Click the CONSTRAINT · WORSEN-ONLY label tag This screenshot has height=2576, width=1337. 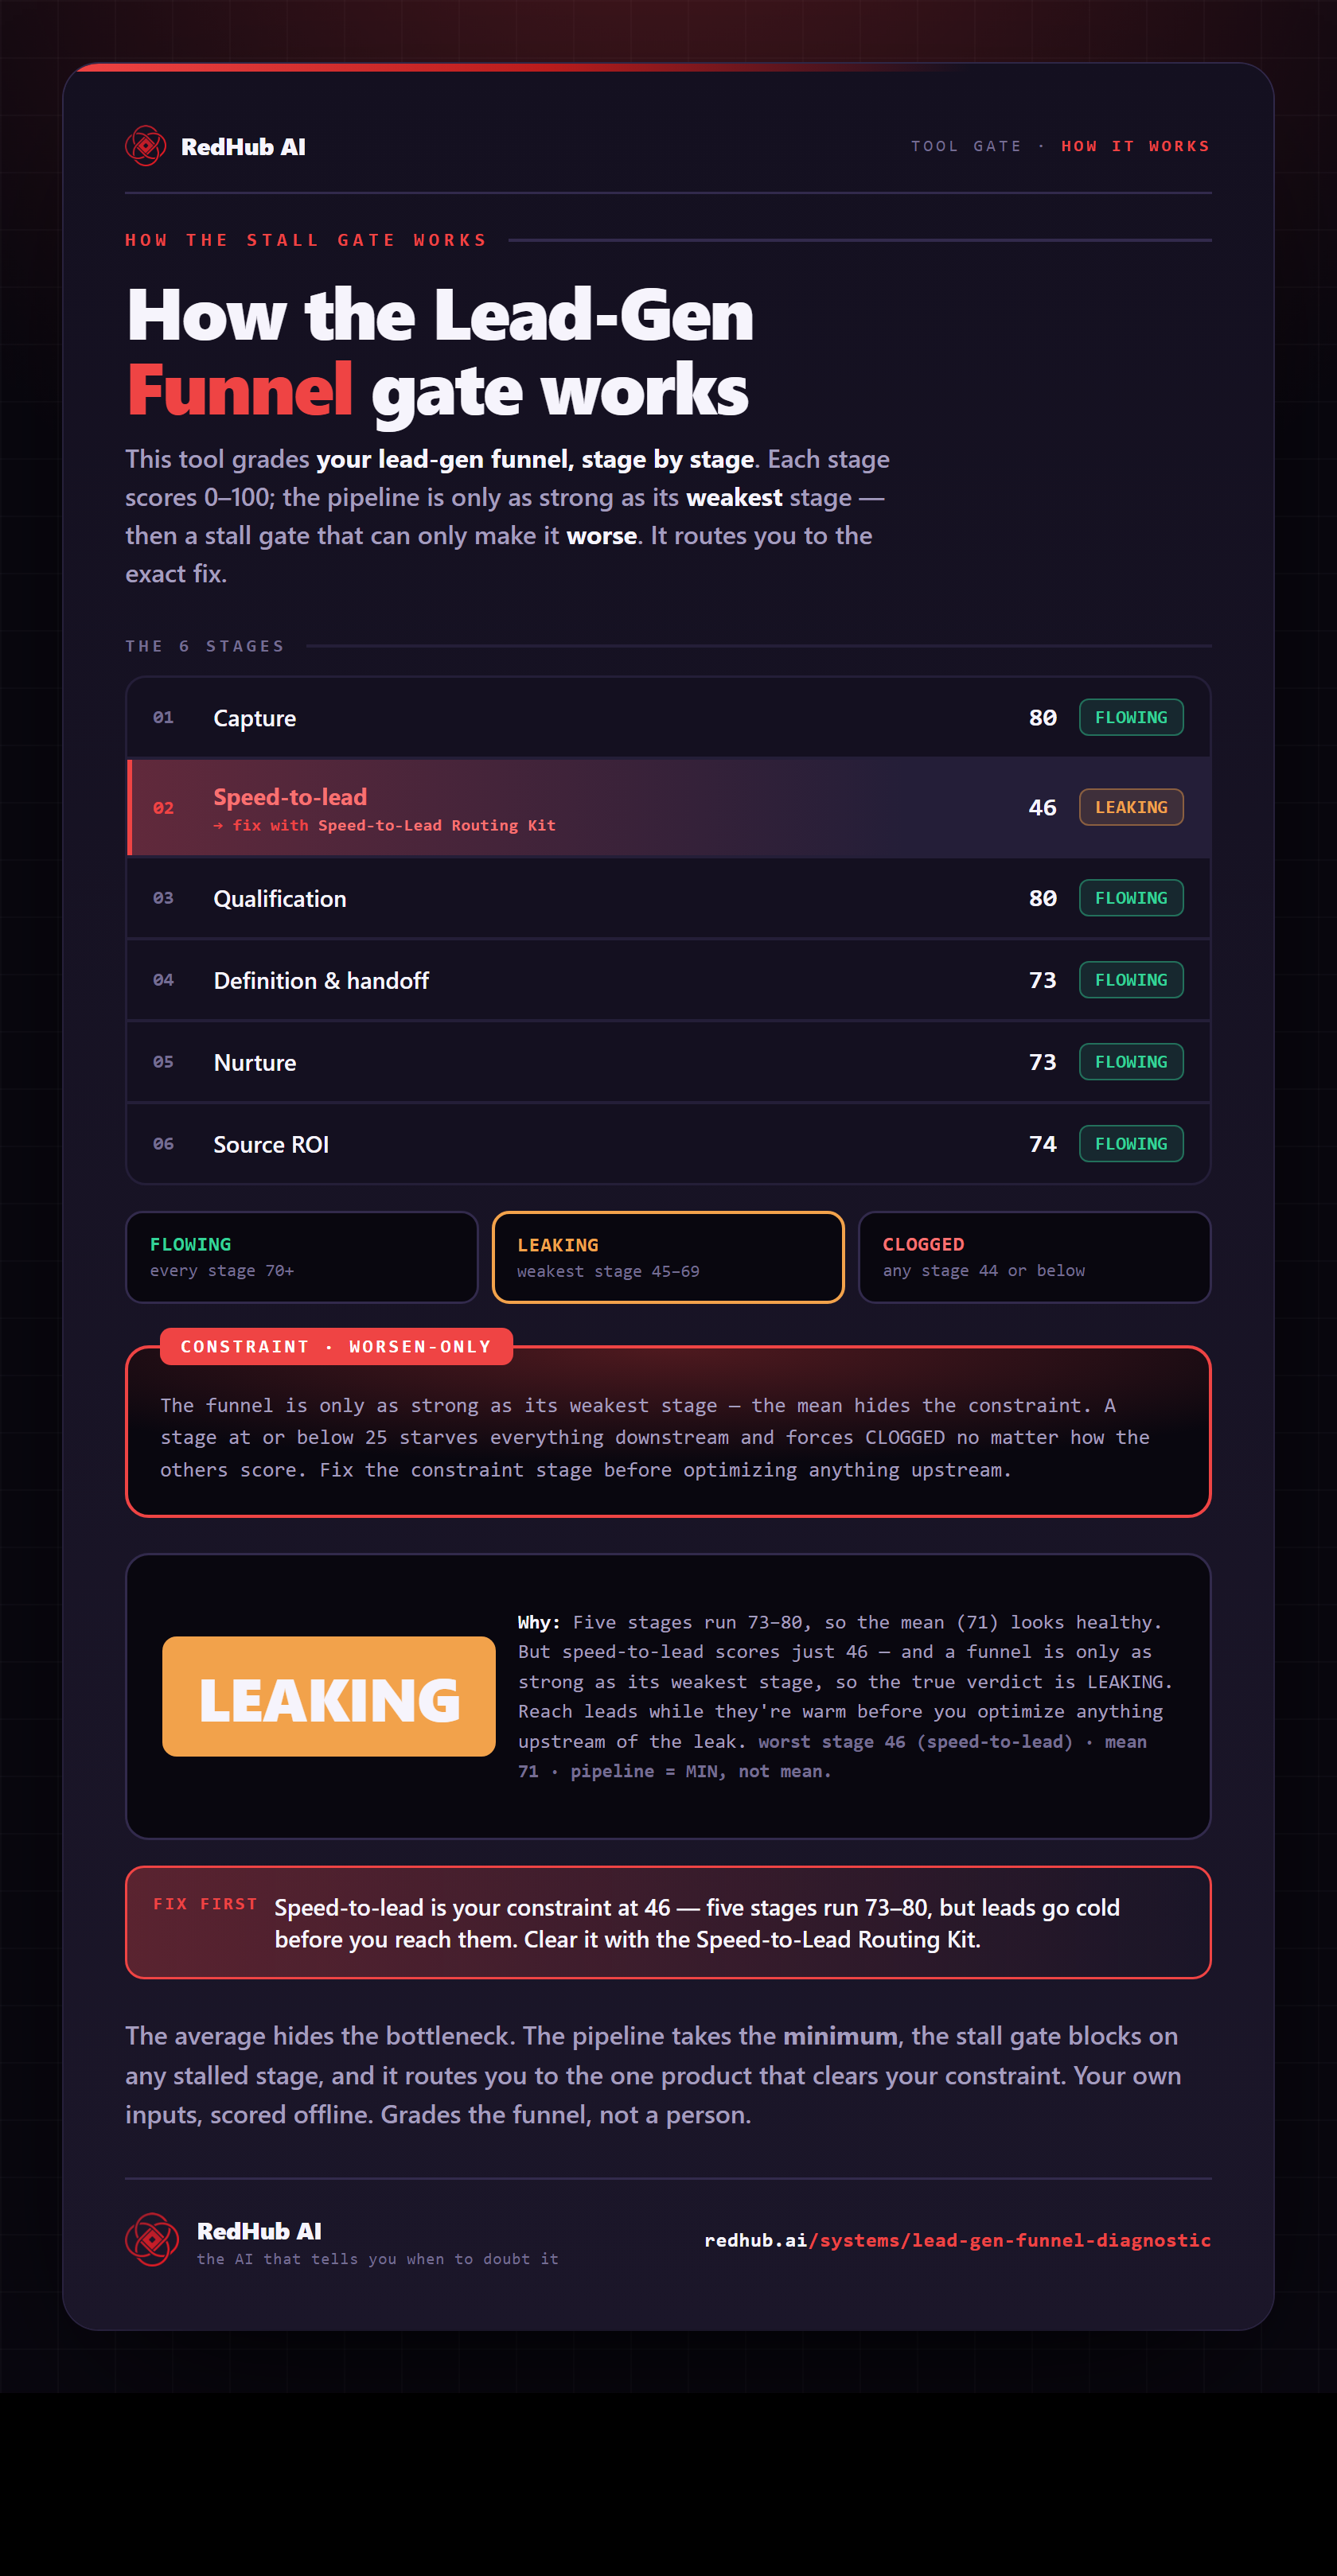click(x=336, y=1346)
